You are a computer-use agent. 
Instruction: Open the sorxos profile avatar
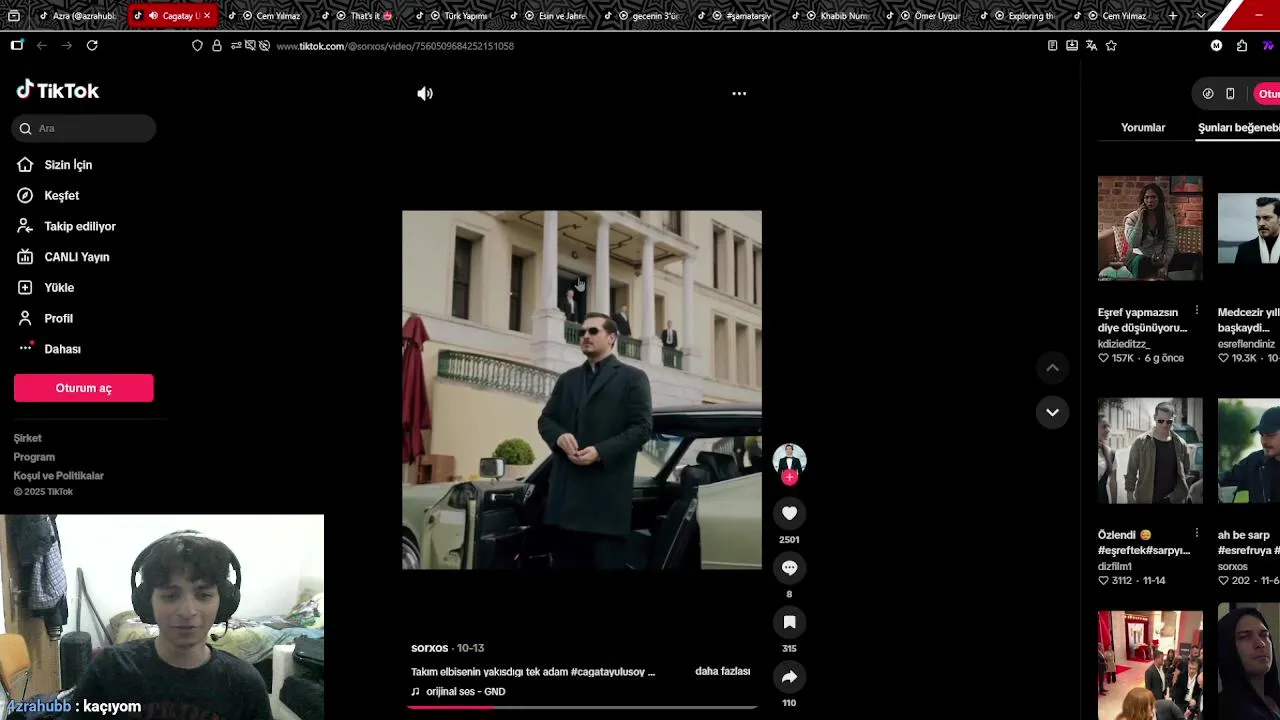click(x=789, y=458)
